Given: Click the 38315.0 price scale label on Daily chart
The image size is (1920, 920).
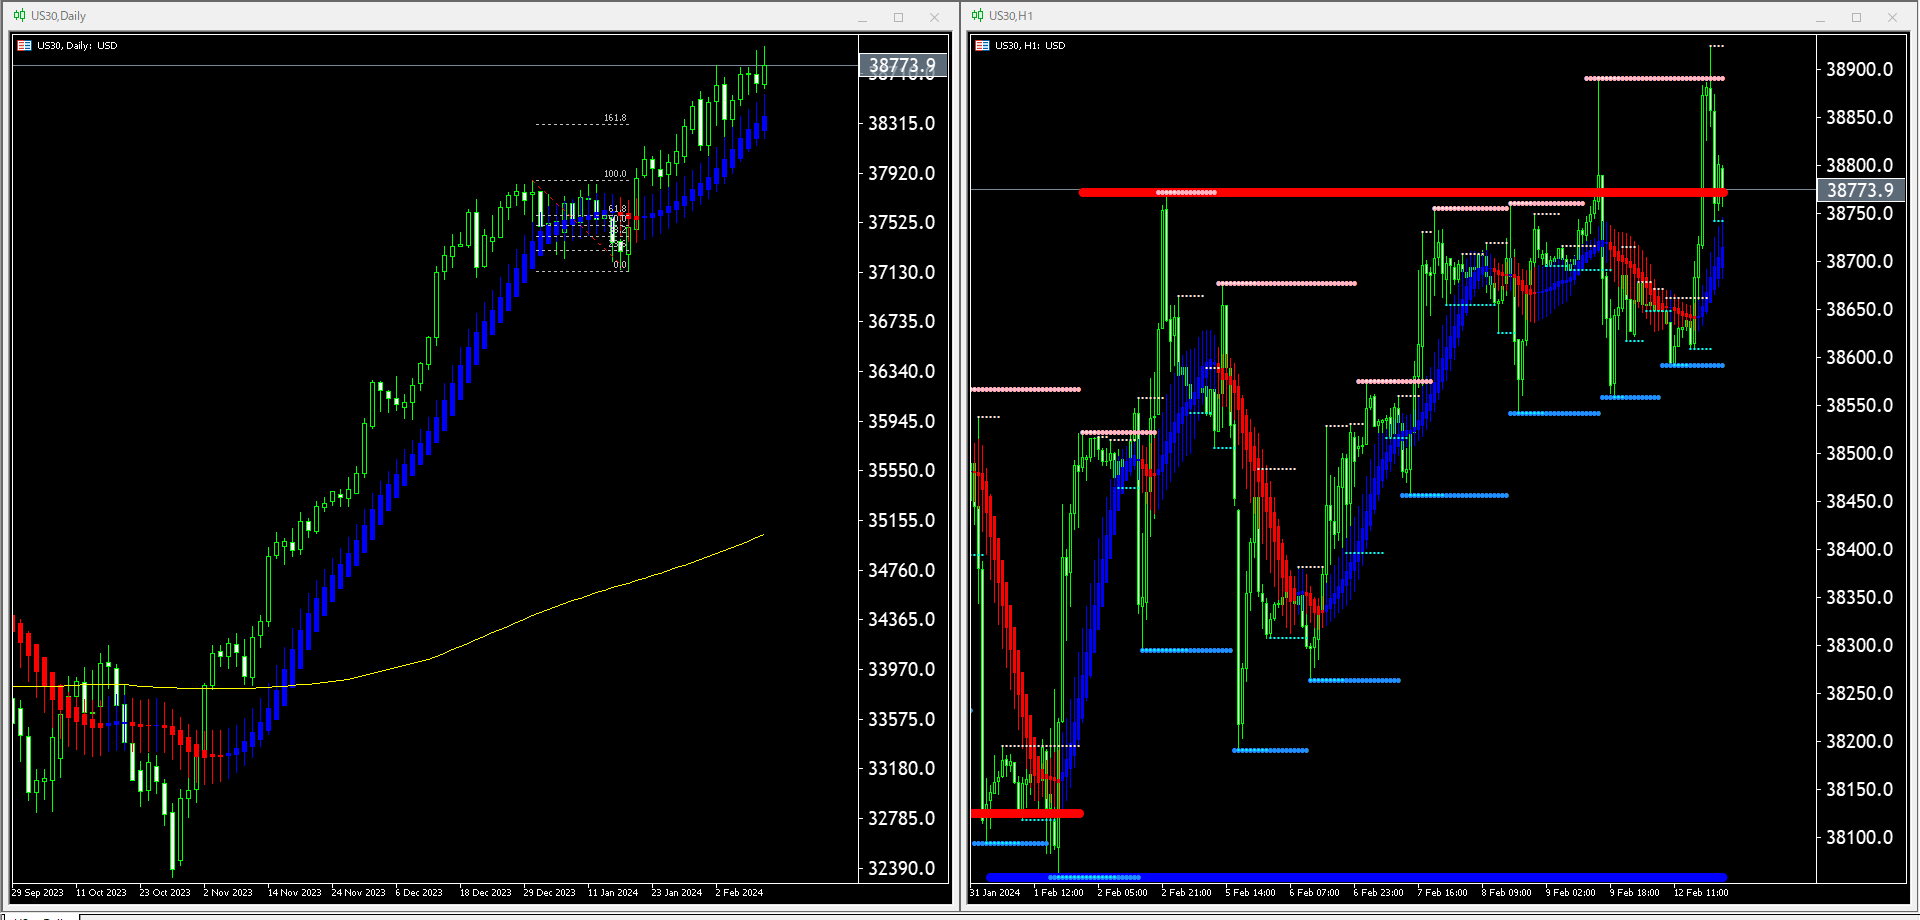Looking at the screenshot, I should 902,124.
